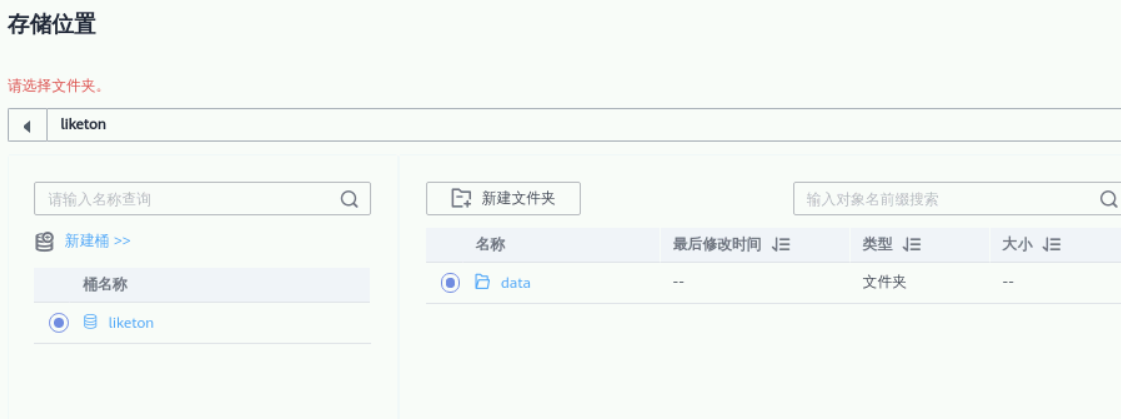
Task: Click the search icon in object prefix box
Action: pos(1108,199)
